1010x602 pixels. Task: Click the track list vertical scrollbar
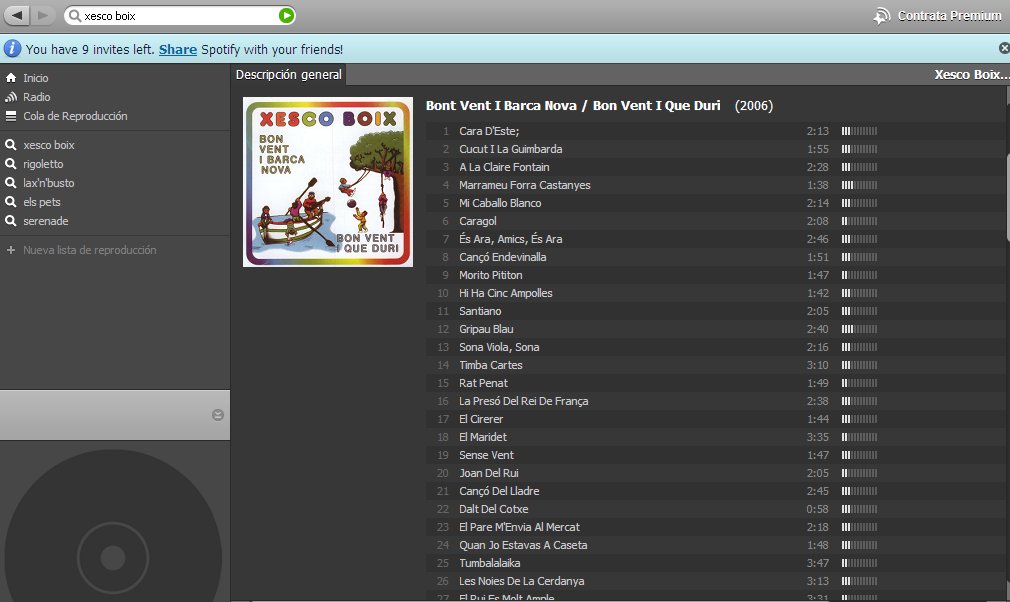pyautogui.click(x=1005, y=200)
